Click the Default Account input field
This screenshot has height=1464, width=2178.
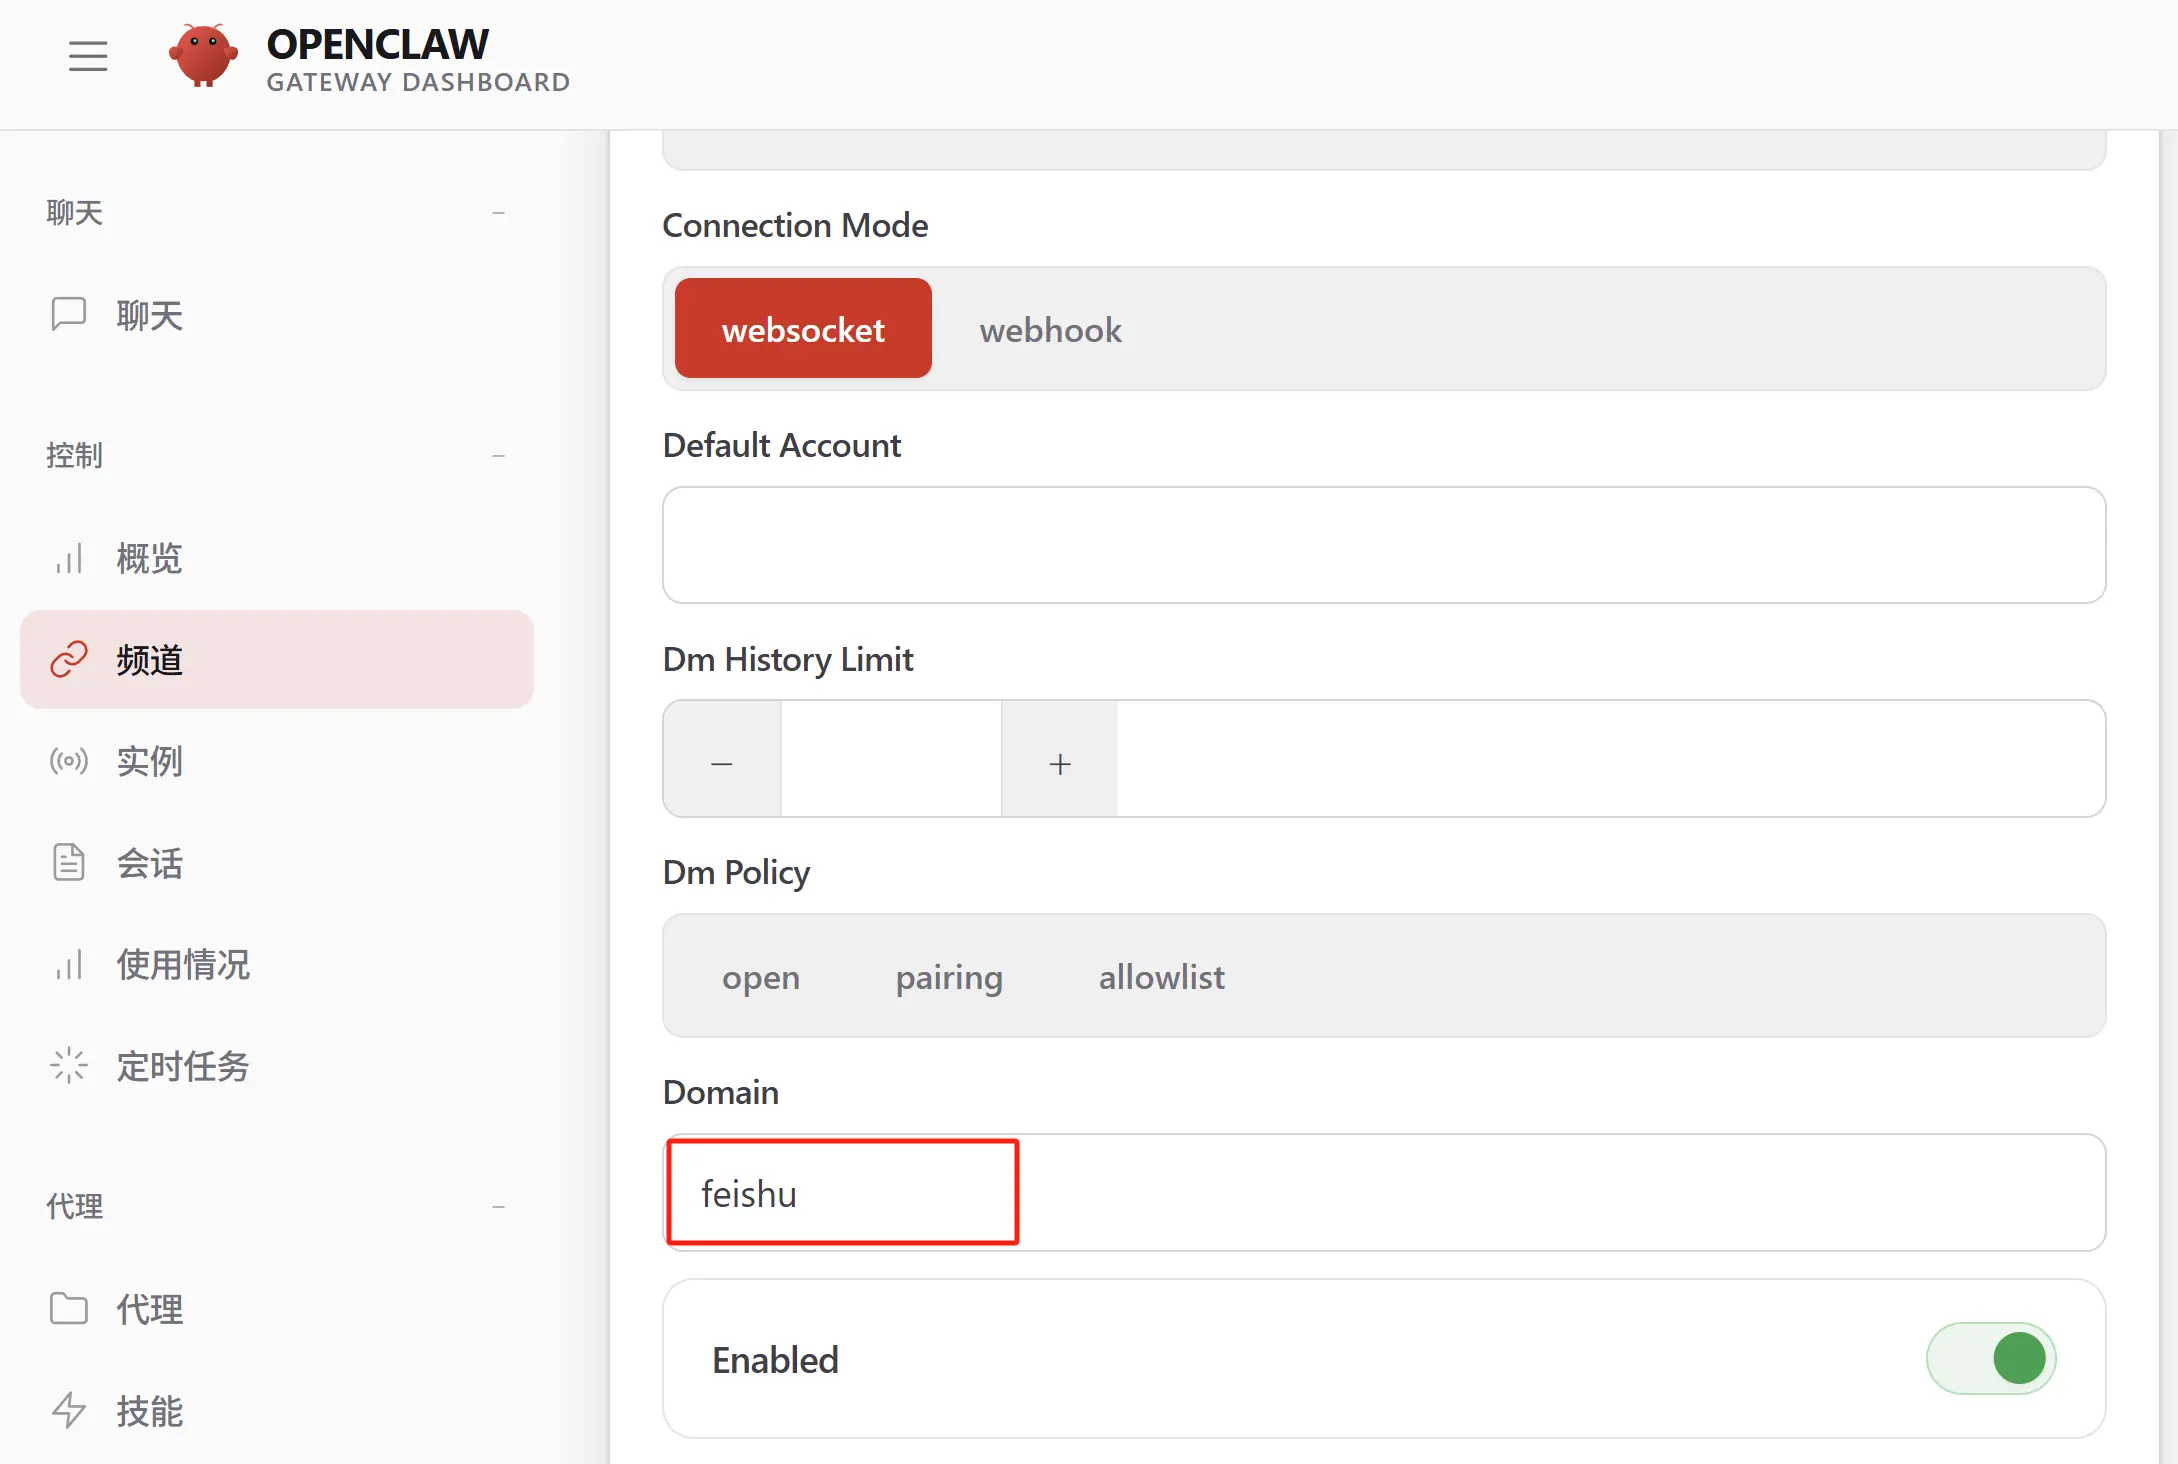coord(1383,545)
